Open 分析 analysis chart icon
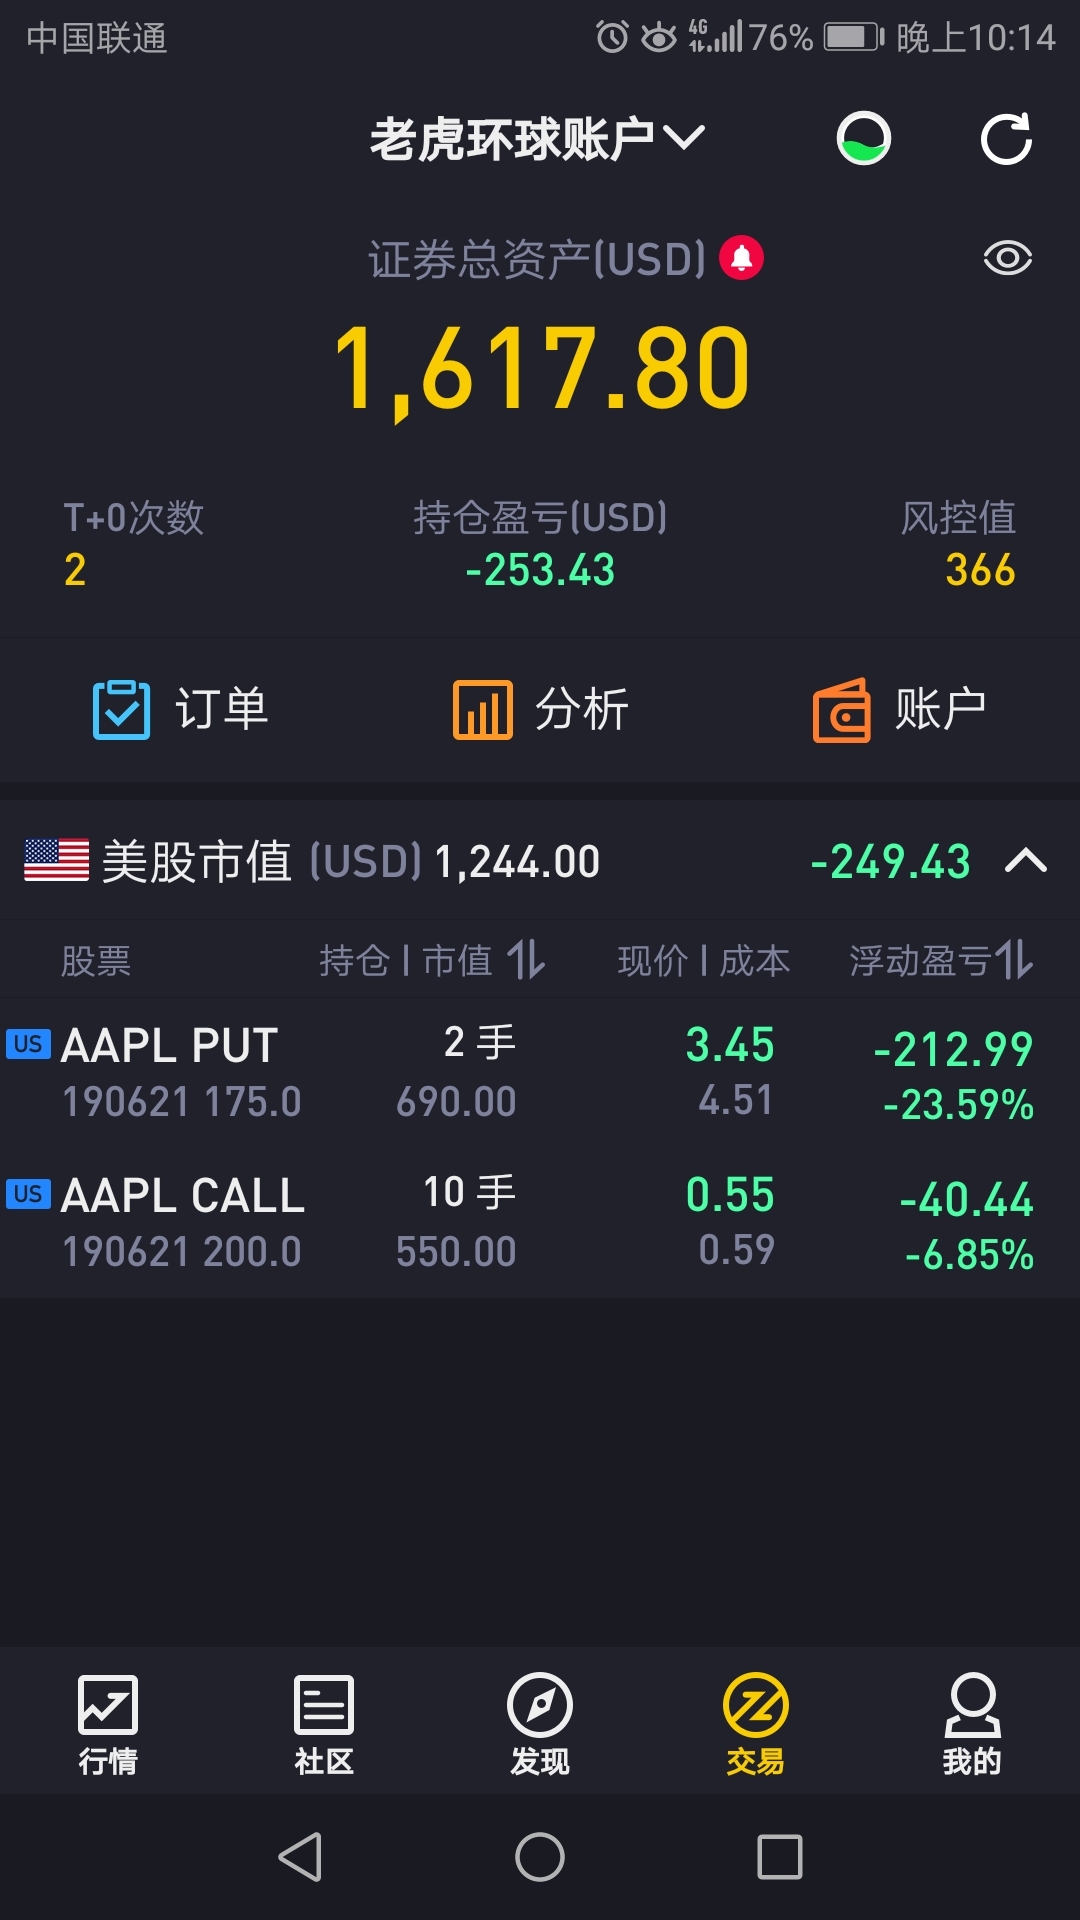1080x1920 pixels. [x=540, y=709]
